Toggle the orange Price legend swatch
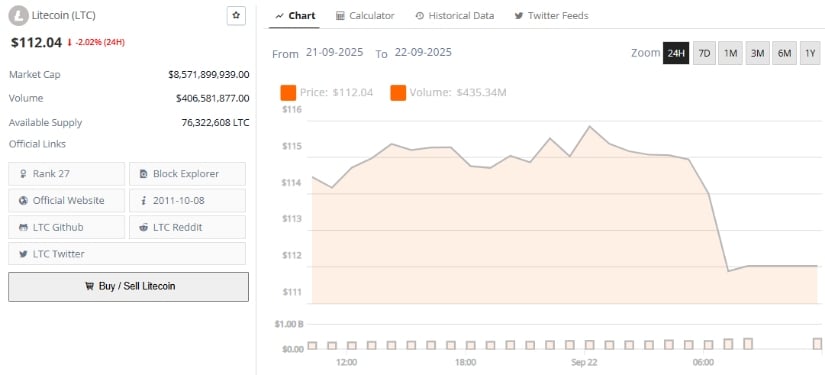Viewport: 825px width, 375px height. (288, 93)
